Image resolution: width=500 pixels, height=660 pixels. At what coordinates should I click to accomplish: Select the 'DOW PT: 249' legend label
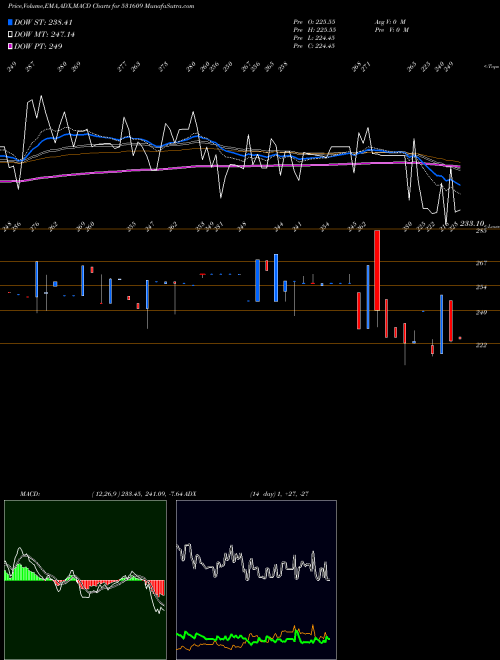38,46
